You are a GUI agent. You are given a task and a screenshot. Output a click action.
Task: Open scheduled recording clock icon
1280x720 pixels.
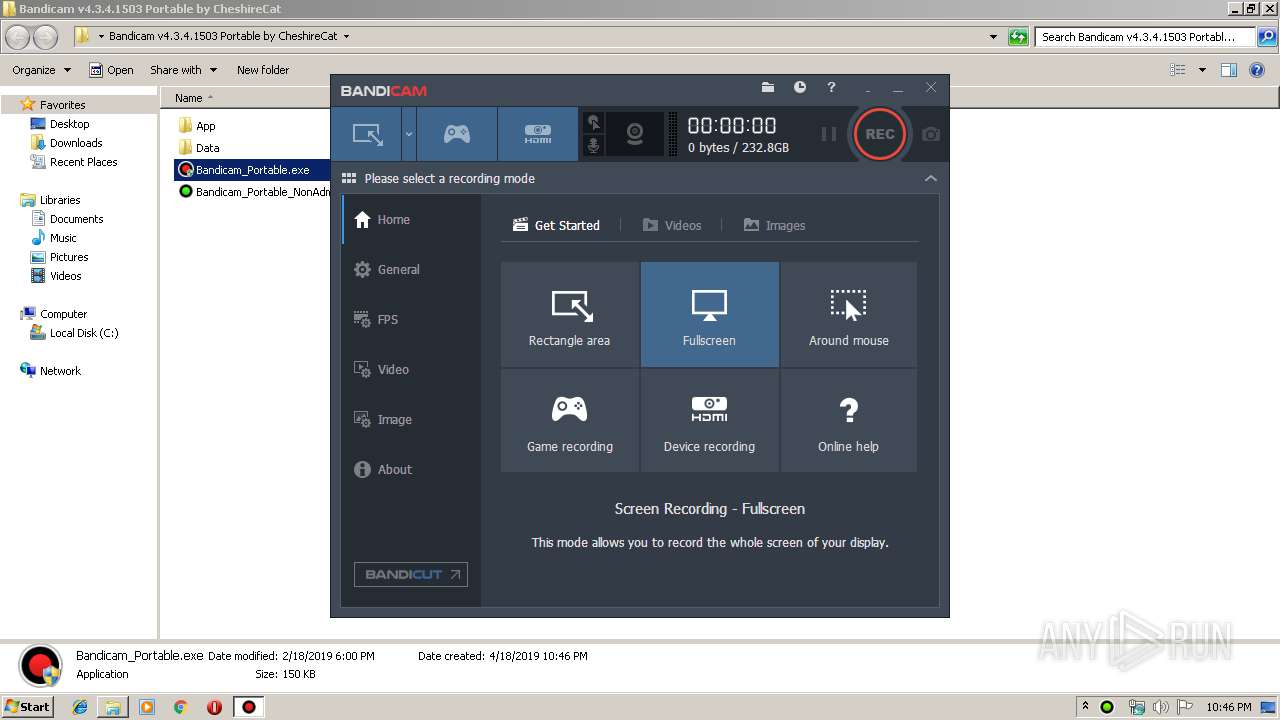coord(800,88)
